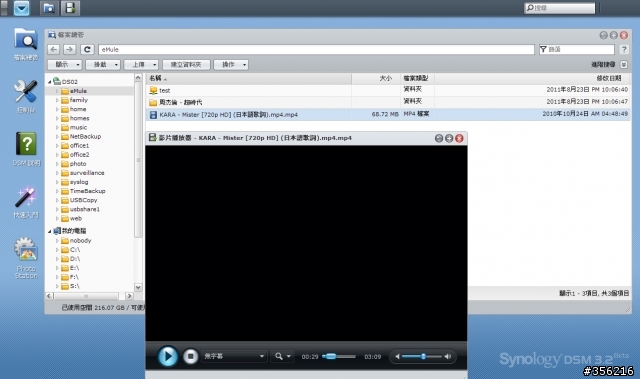Click the volume up speaker icon
This screenshot has height=379, width=640.
(448, 357)
